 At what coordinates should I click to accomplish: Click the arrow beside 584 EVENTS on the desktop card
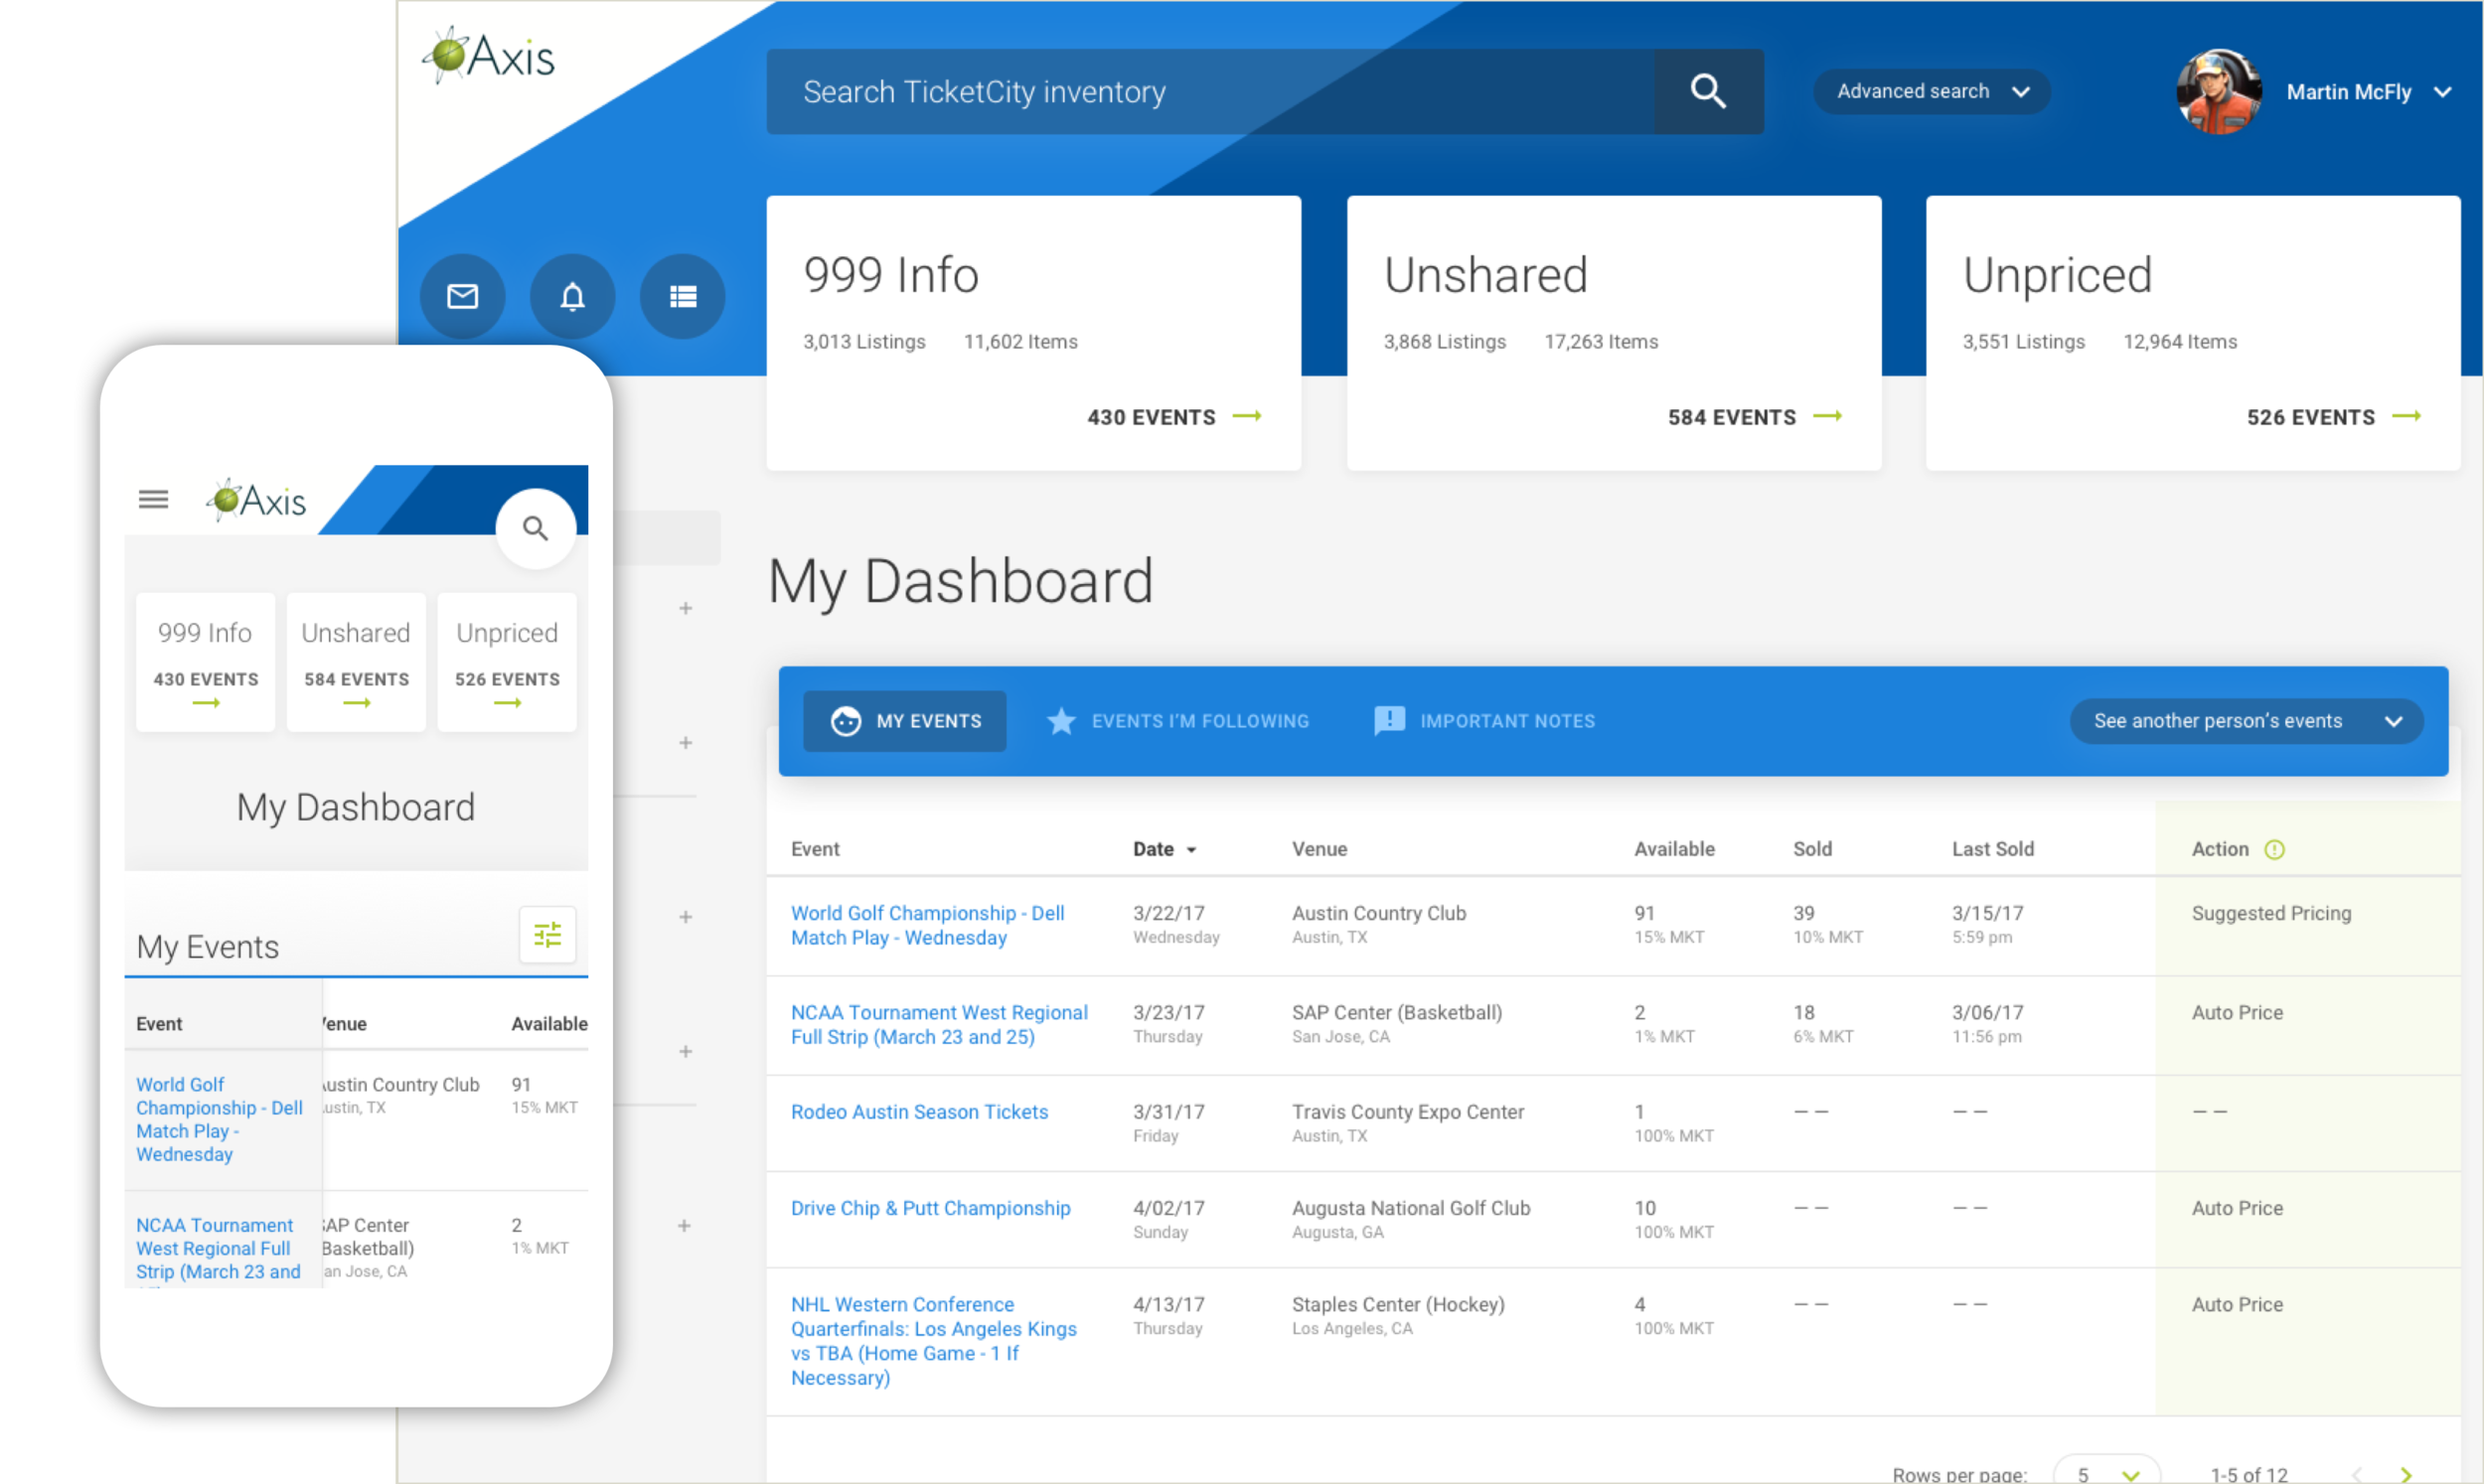(1827, 416)
